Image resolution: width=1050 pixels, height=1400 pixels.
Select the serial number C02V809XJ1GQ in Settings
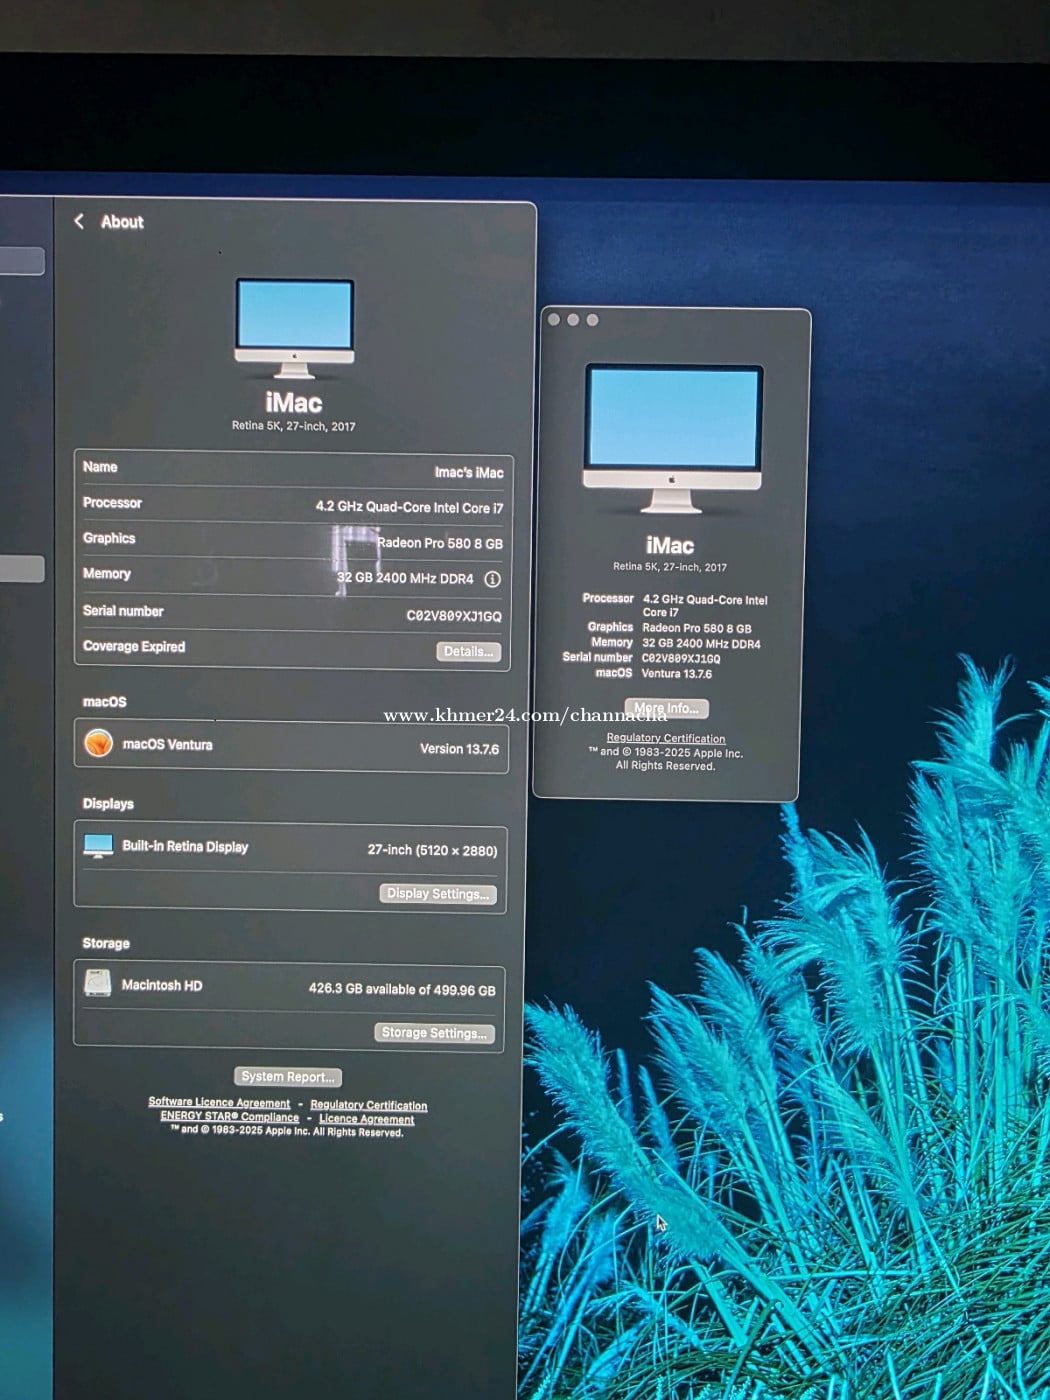pyautogui.click(x=453, y=616)
